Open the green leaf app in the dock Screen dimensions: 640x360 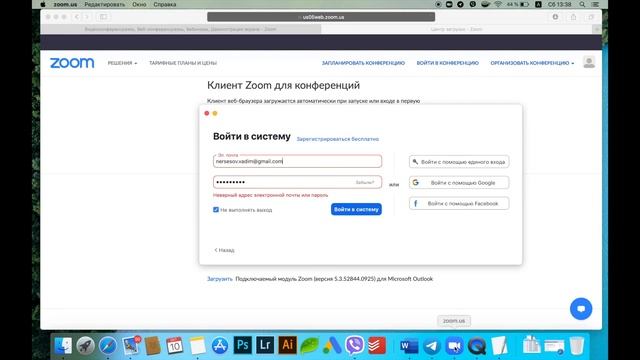tap(310, 346)
